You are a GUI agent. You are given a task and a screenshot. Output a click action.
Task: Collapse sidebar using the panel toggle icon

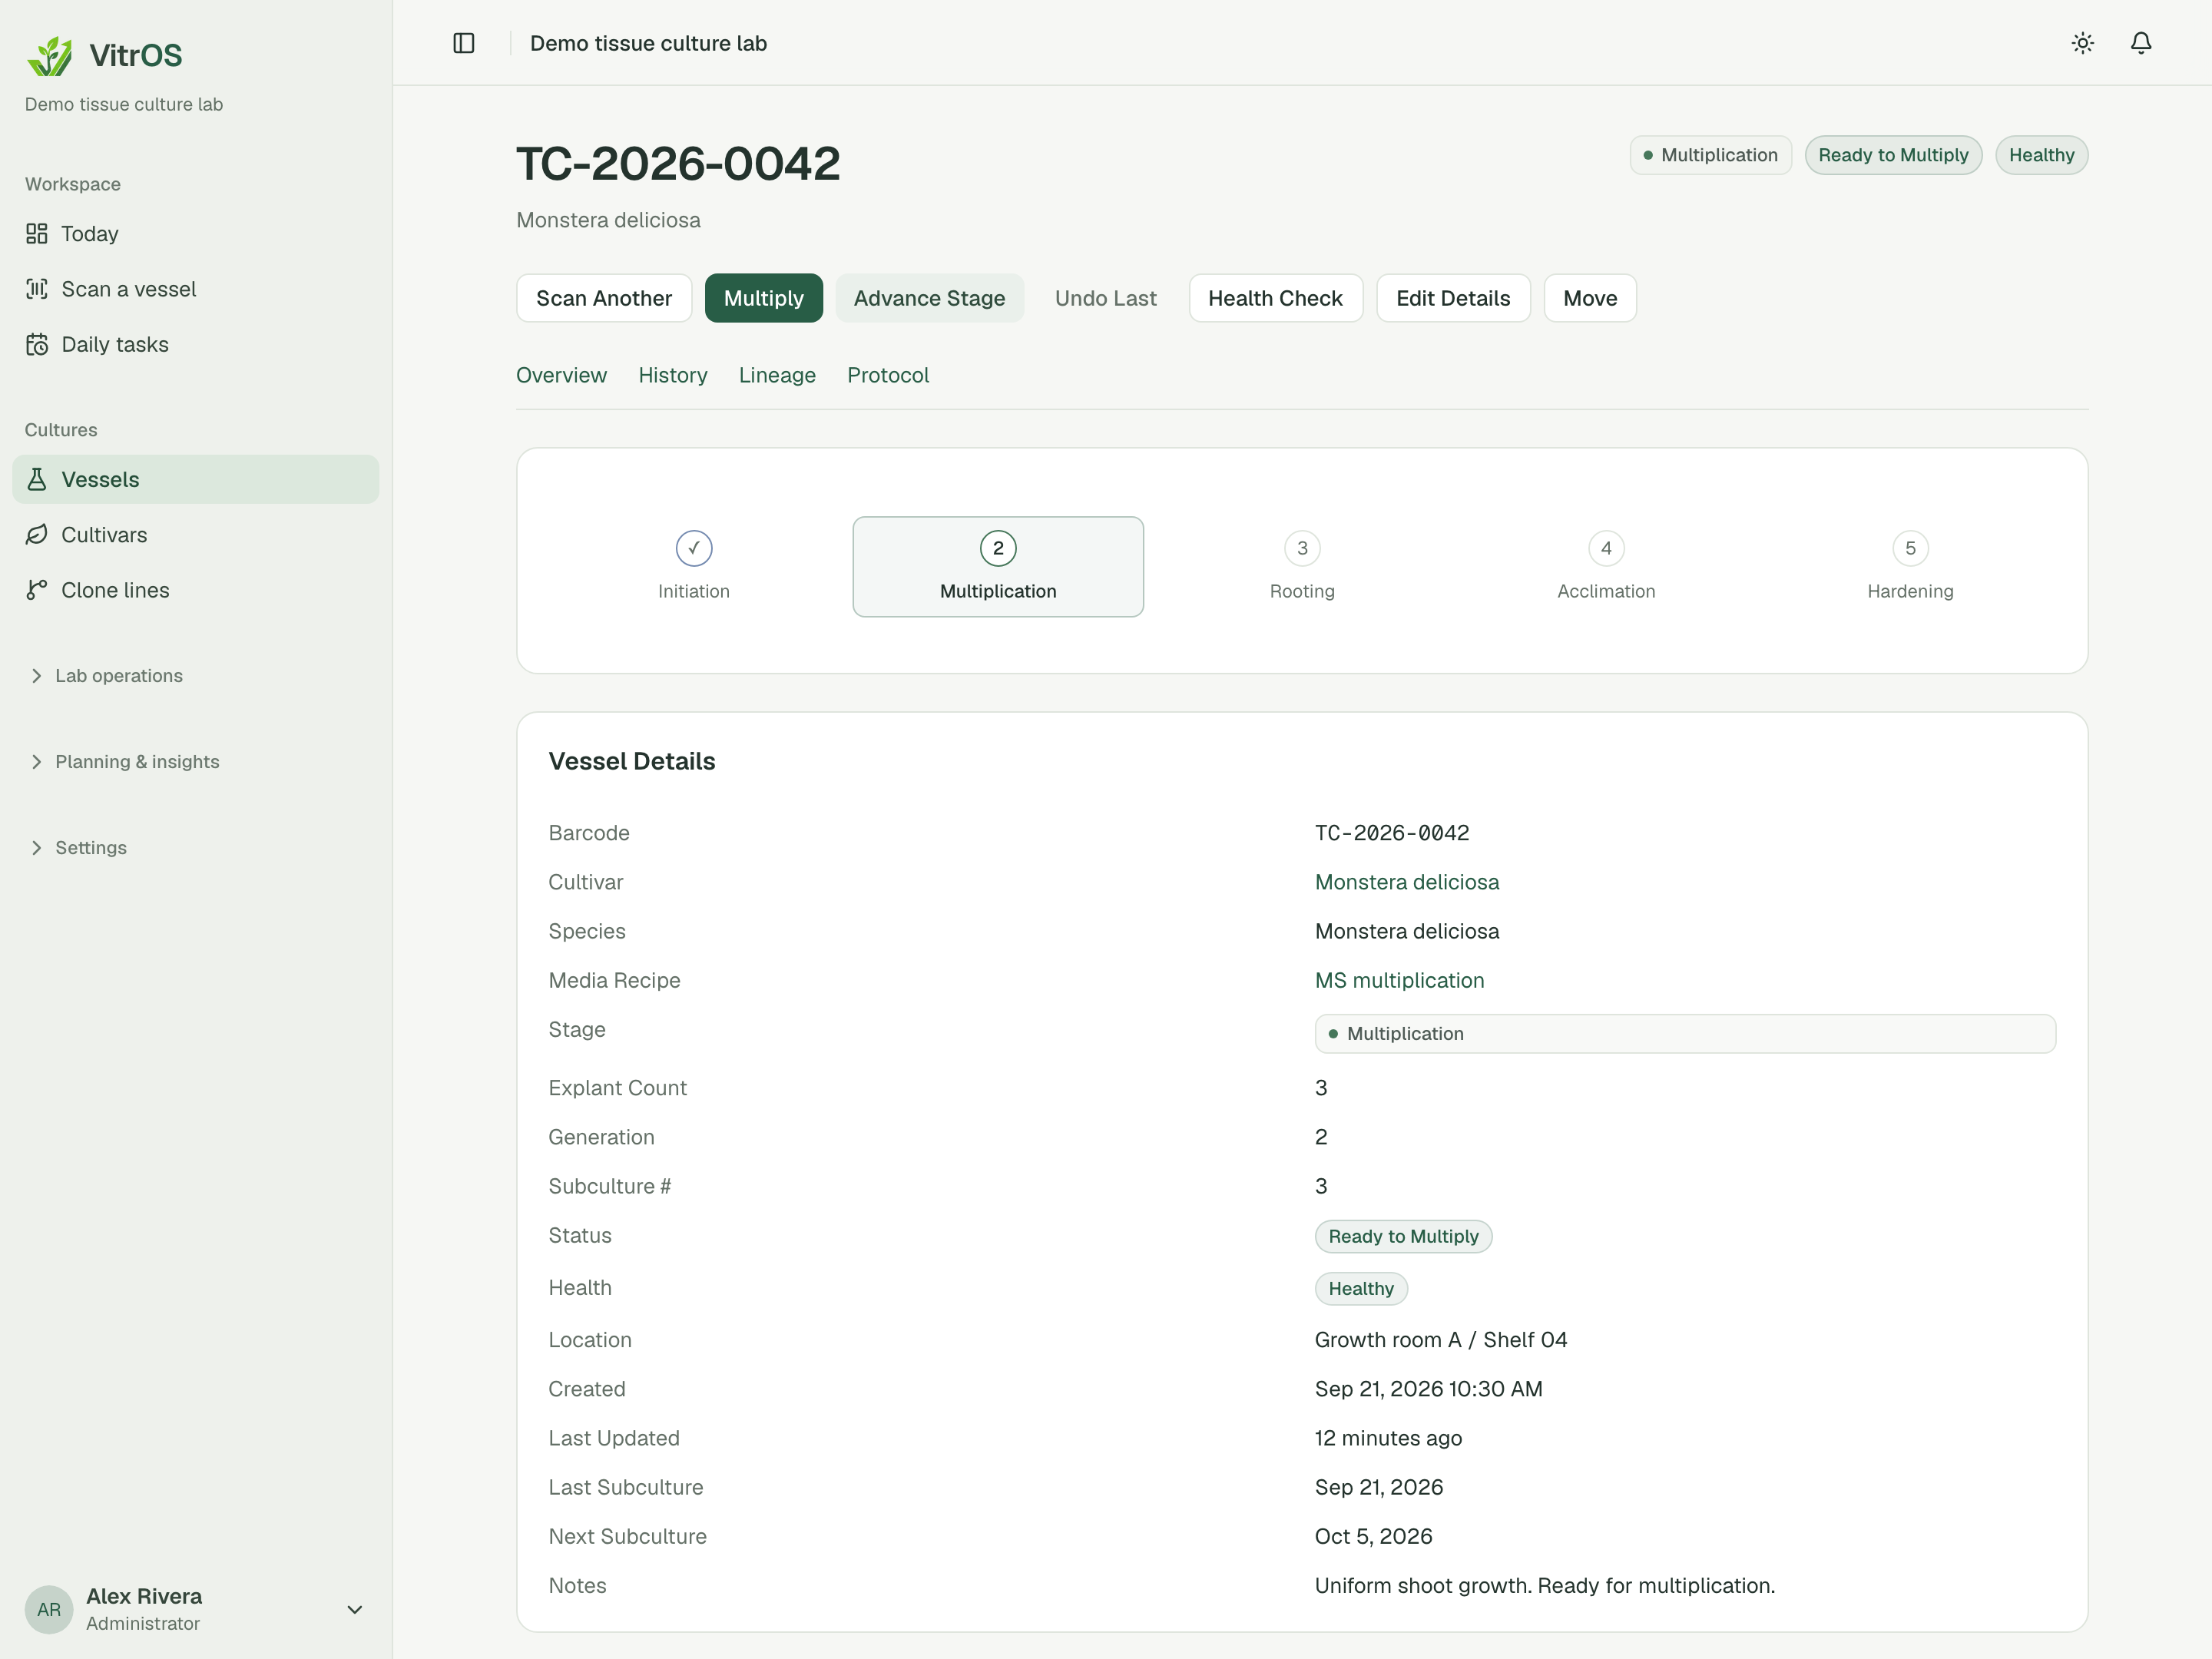(x=464, y=43)
